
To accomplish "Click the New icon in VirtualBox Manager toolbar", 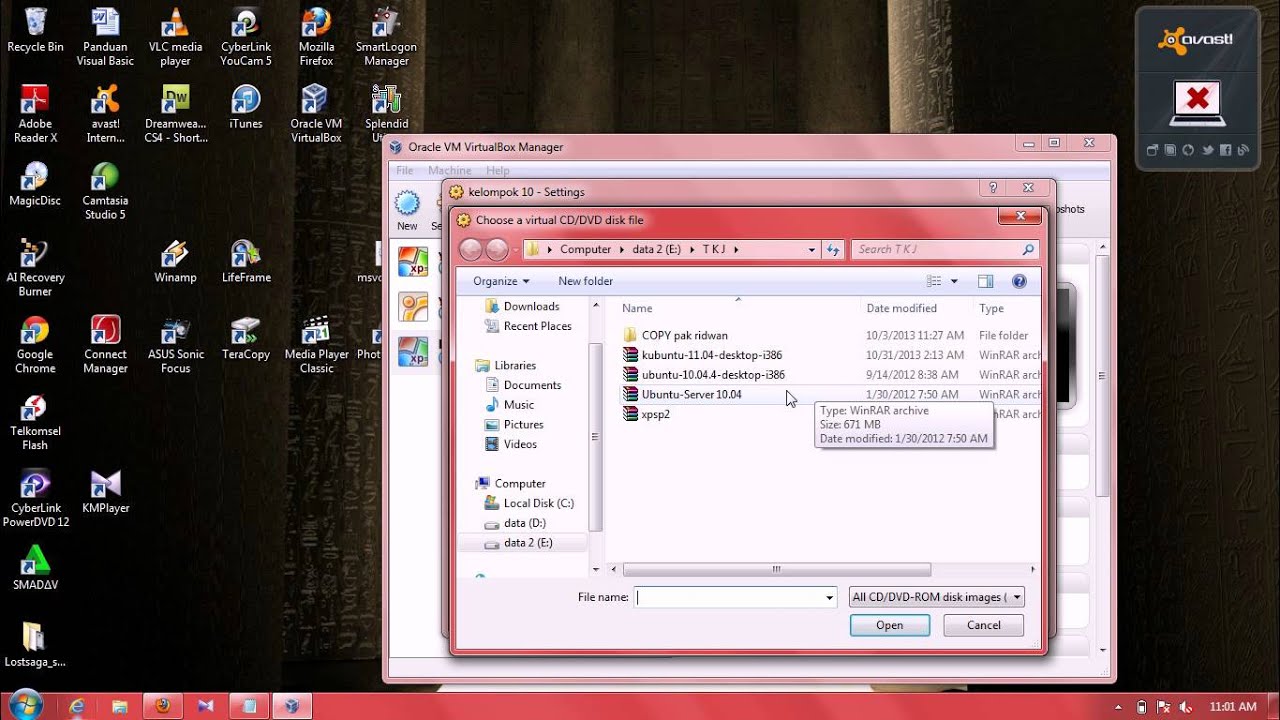I will pos(407,211).
